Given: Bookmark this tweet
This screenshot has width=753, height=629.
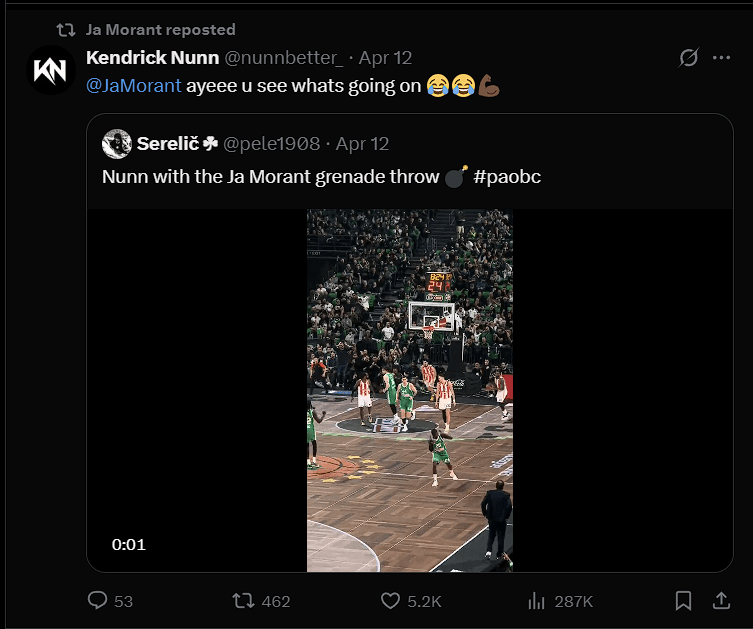Looking at the screenshot, I should [x=684, y=601].
